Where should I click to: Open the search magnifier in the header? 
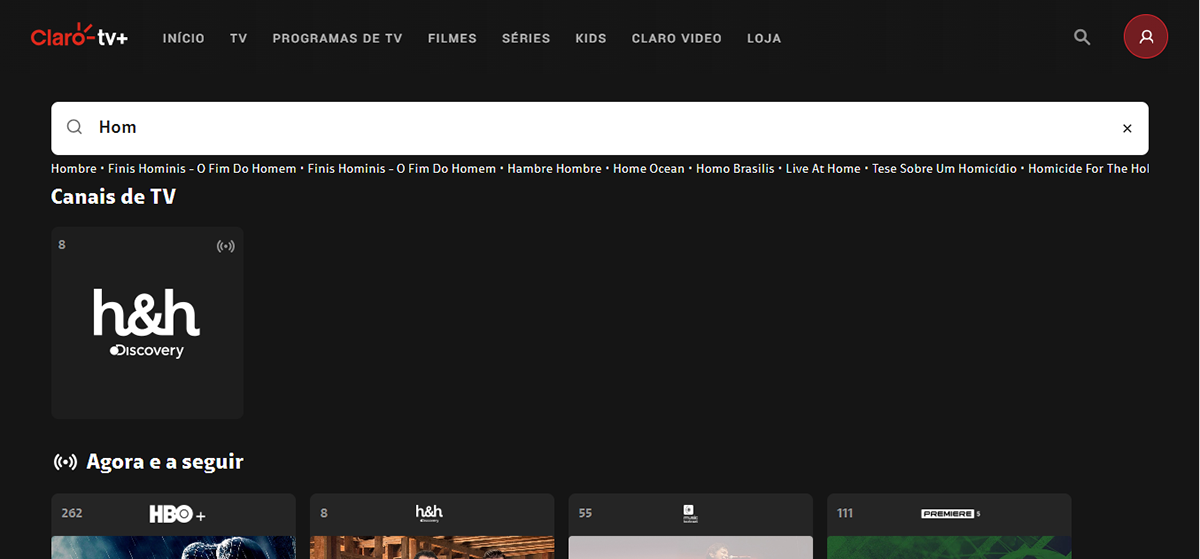pos(1082,37)
